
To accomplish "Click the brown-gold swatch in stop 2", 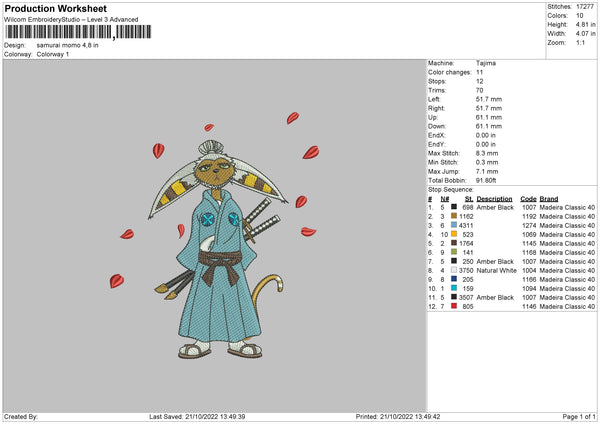I will click(x=454, y=216).
